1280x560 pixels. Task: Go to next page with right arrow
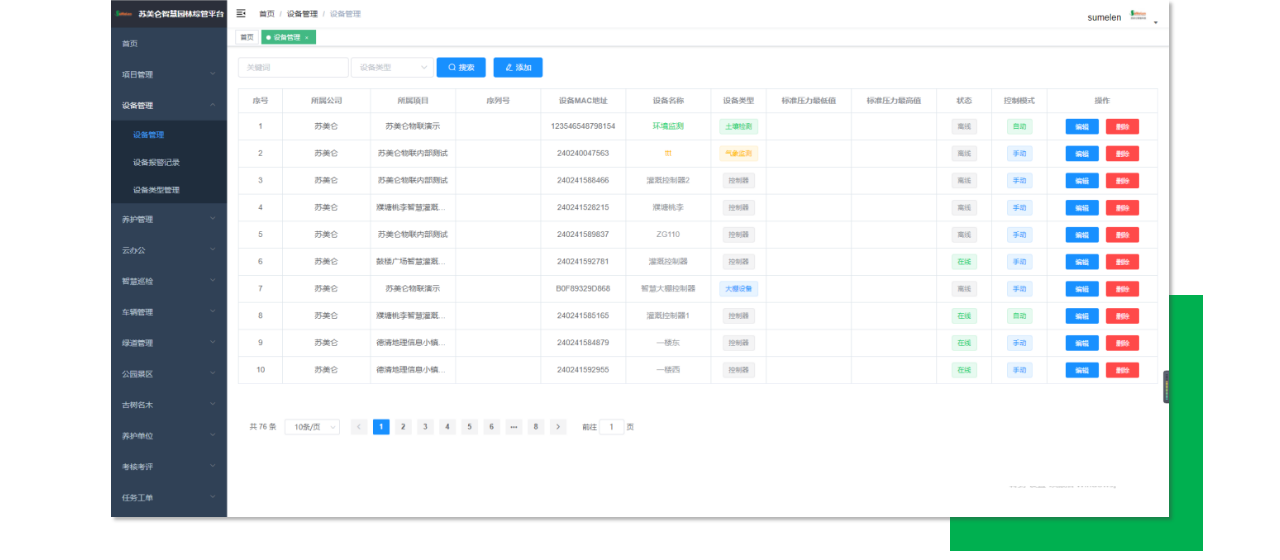(x=558, y=427)
